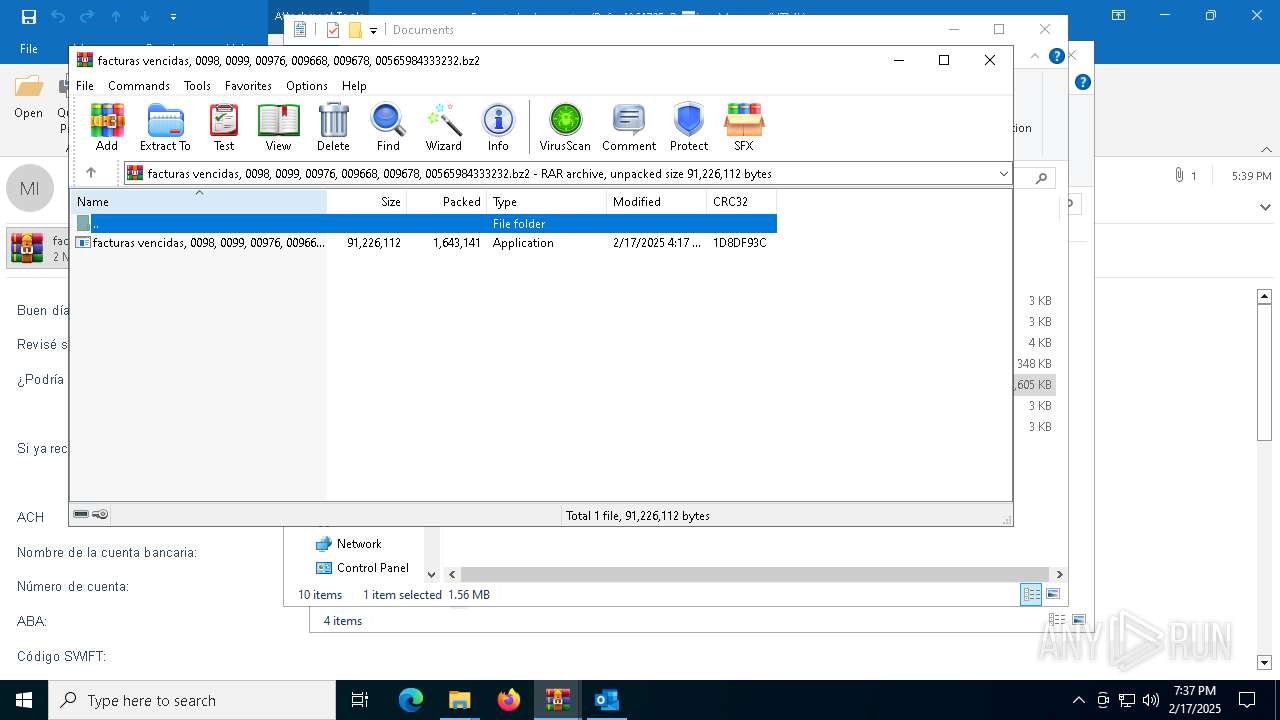
Task: Open the Help menu in WinRAR
Action: coord(354,86)
